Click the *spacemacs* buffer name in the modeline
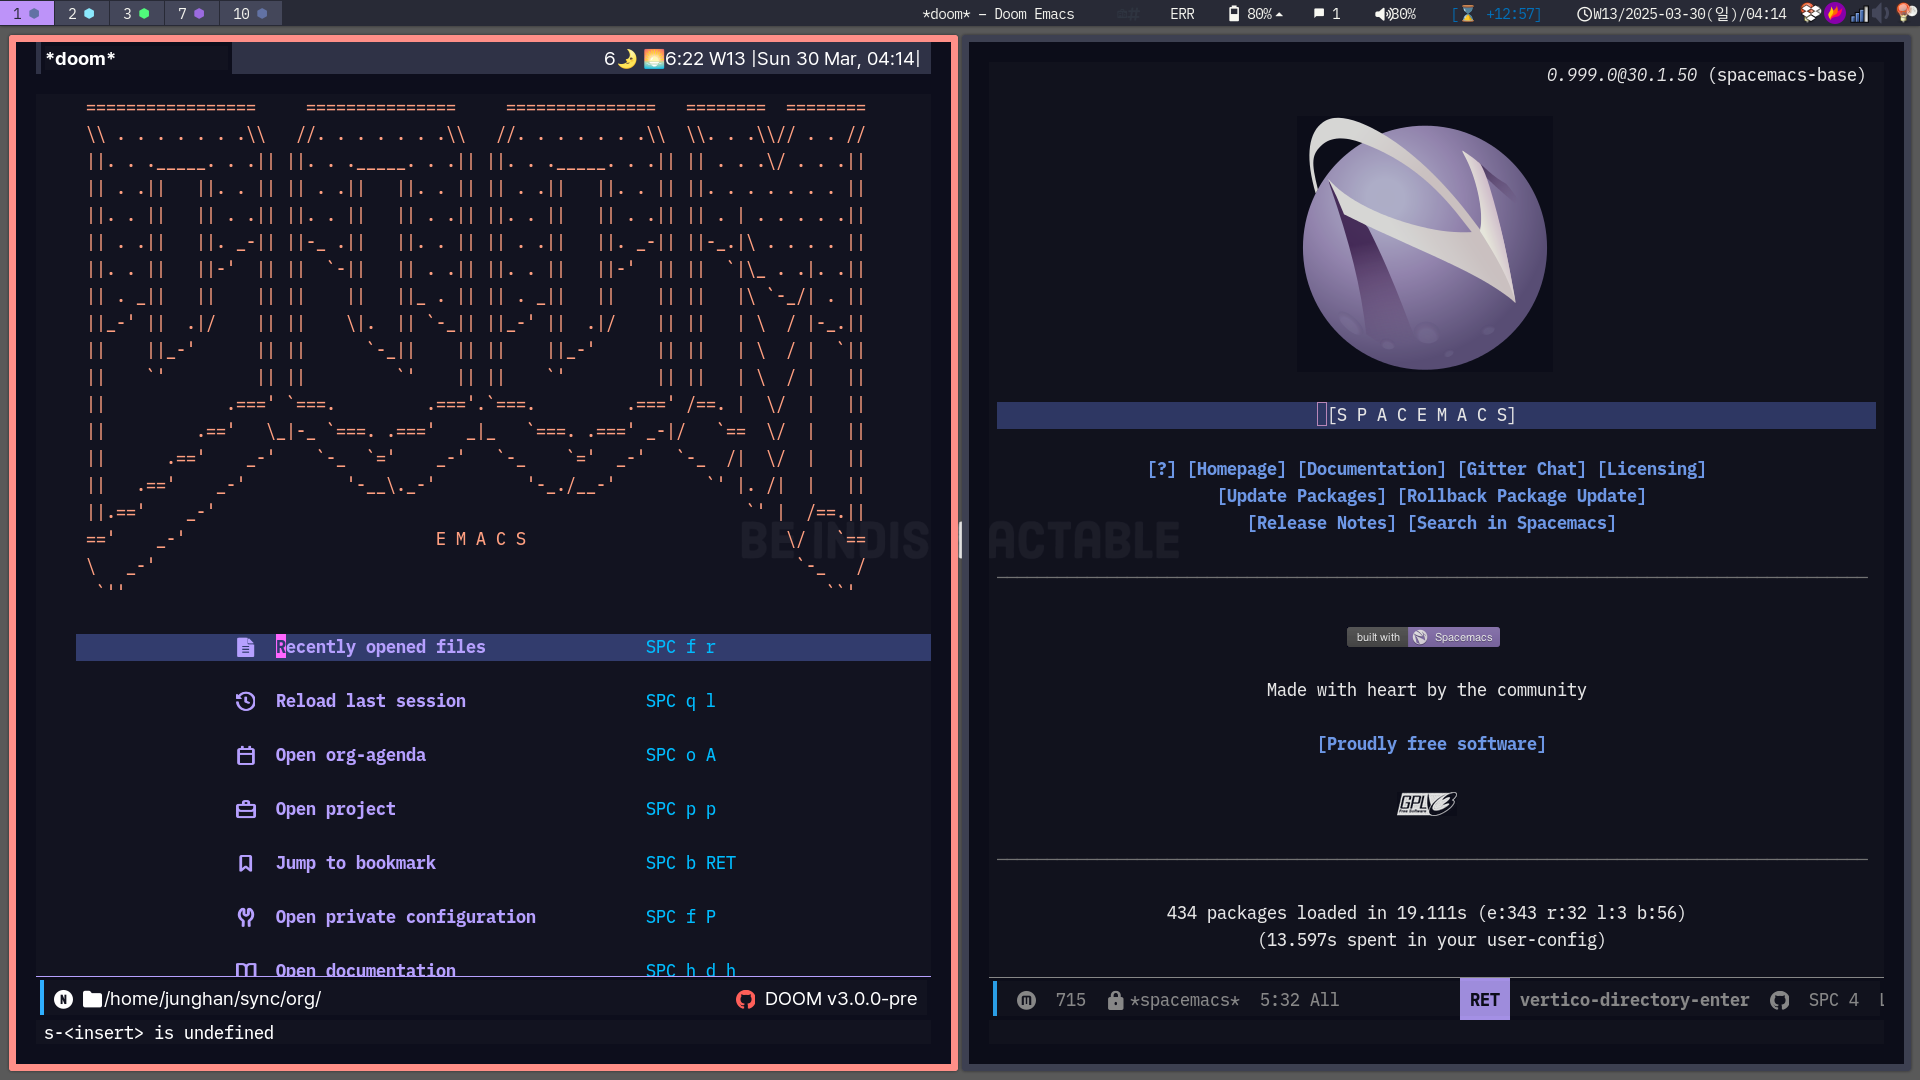 [x=1184, y=1000]
